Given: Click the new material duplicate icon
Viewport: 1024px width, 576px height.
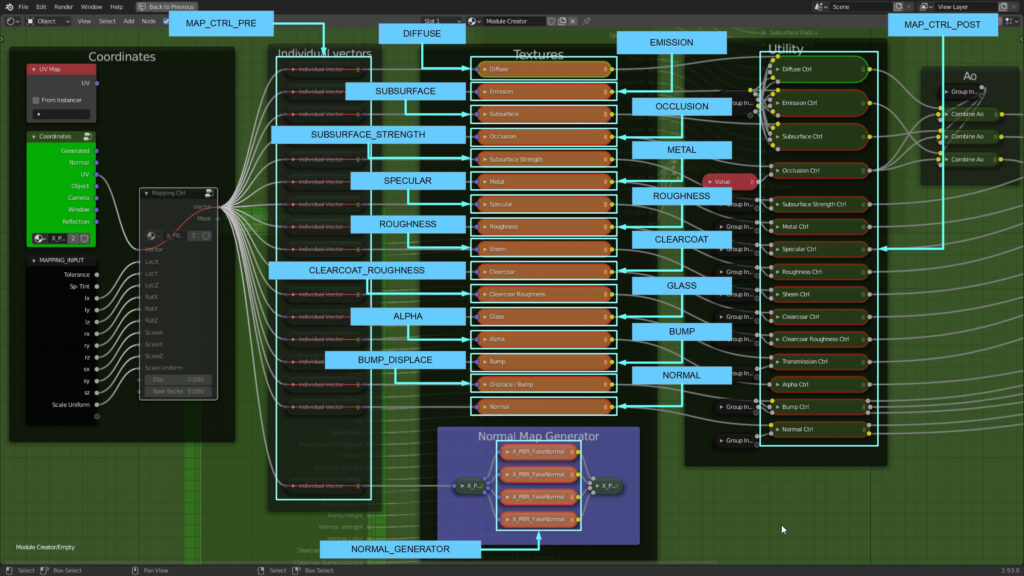Looking at the screenshot, I should click(562, 21).
